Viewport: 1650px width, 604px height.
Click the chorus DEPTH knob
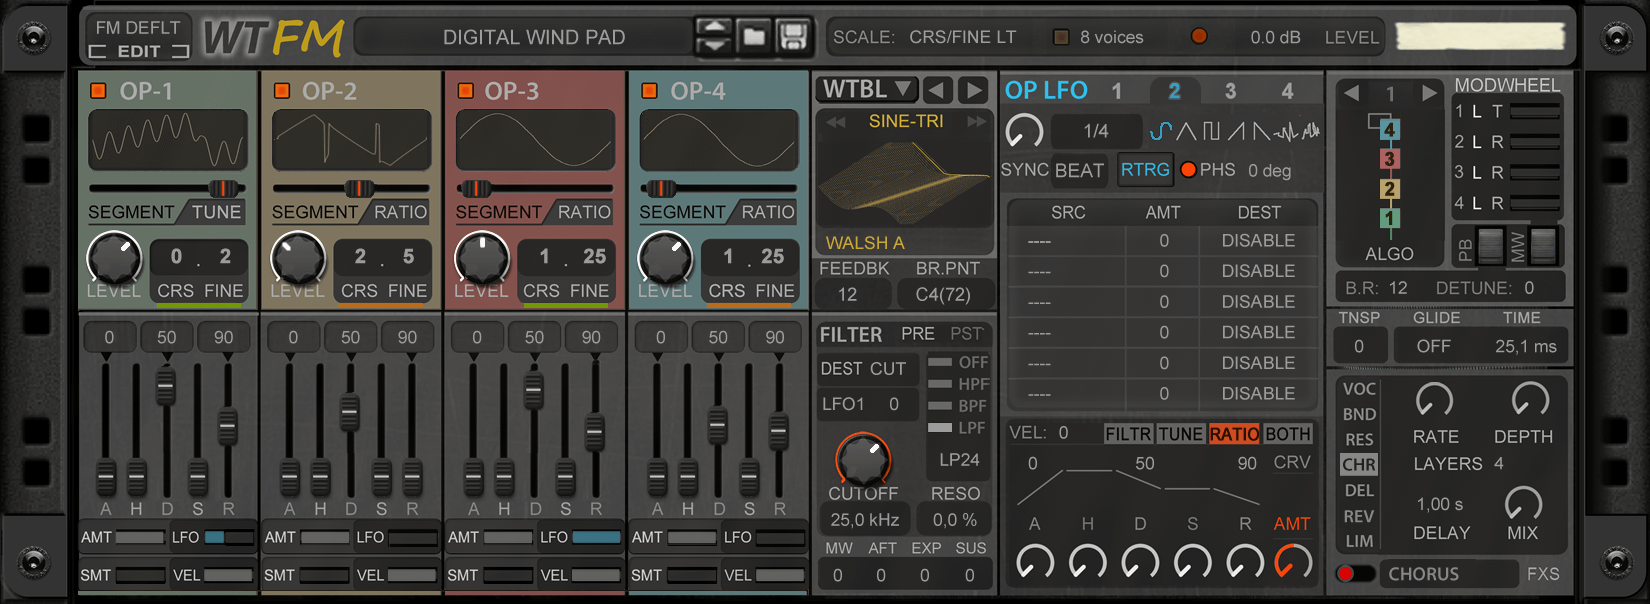[x=1530, y=400]
